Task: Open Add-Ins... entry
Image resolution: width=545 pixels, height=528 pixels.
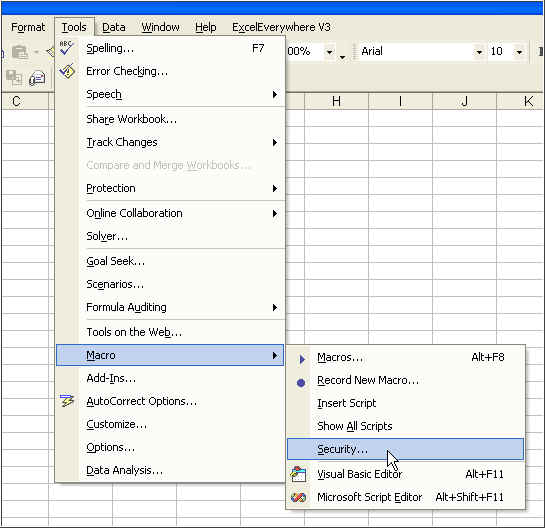Action: pyautogui.click(x=170, y=378)
